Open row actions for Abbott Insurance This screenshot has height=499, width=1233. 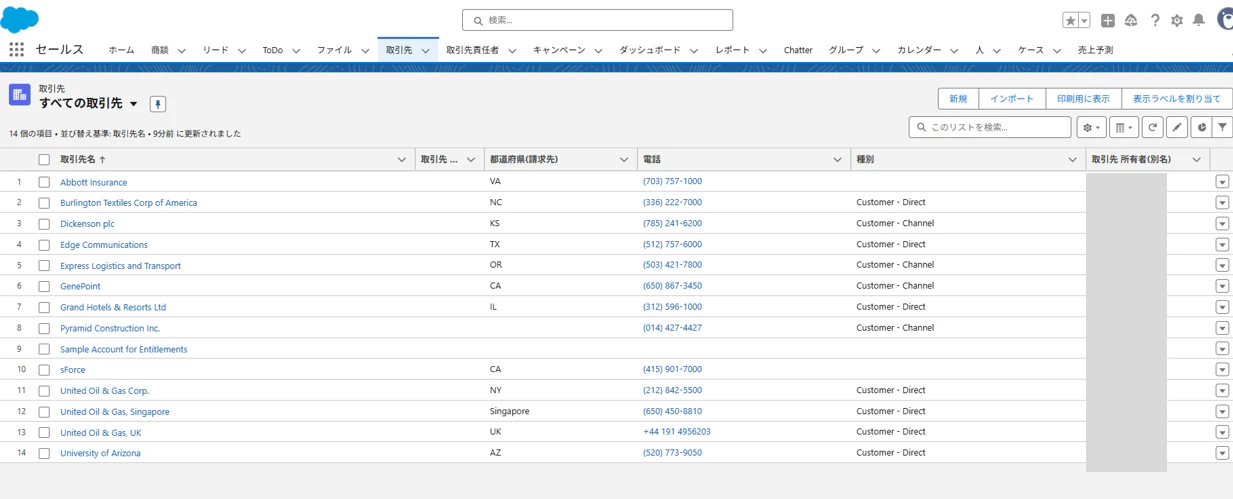click(x=1222, y=182)
